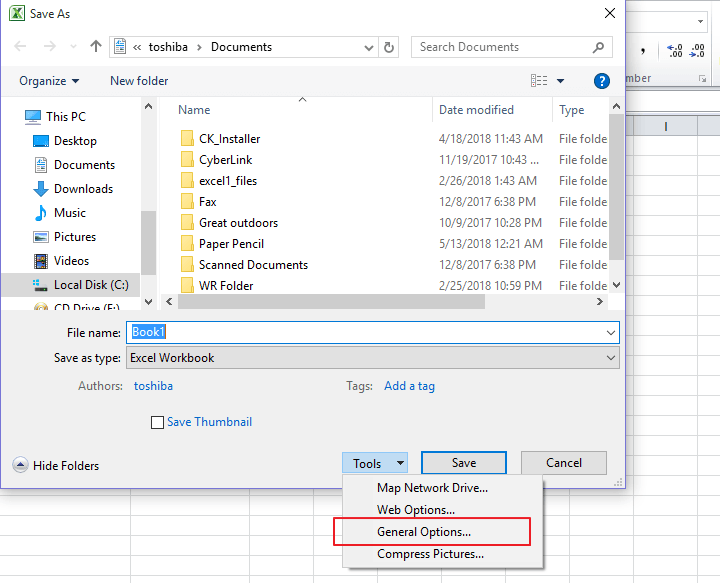
Task: Select column I header in Excel
Action: click(x=665, y=126)
